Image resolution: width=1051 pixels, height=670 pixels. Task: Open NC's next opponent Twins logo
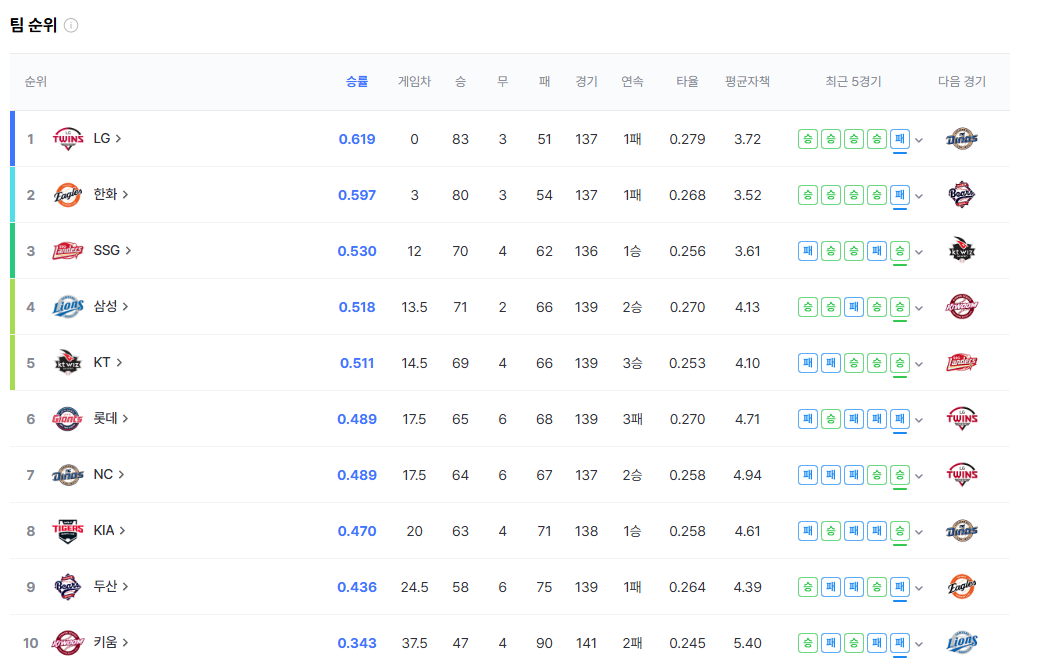(x=961, y=474)
